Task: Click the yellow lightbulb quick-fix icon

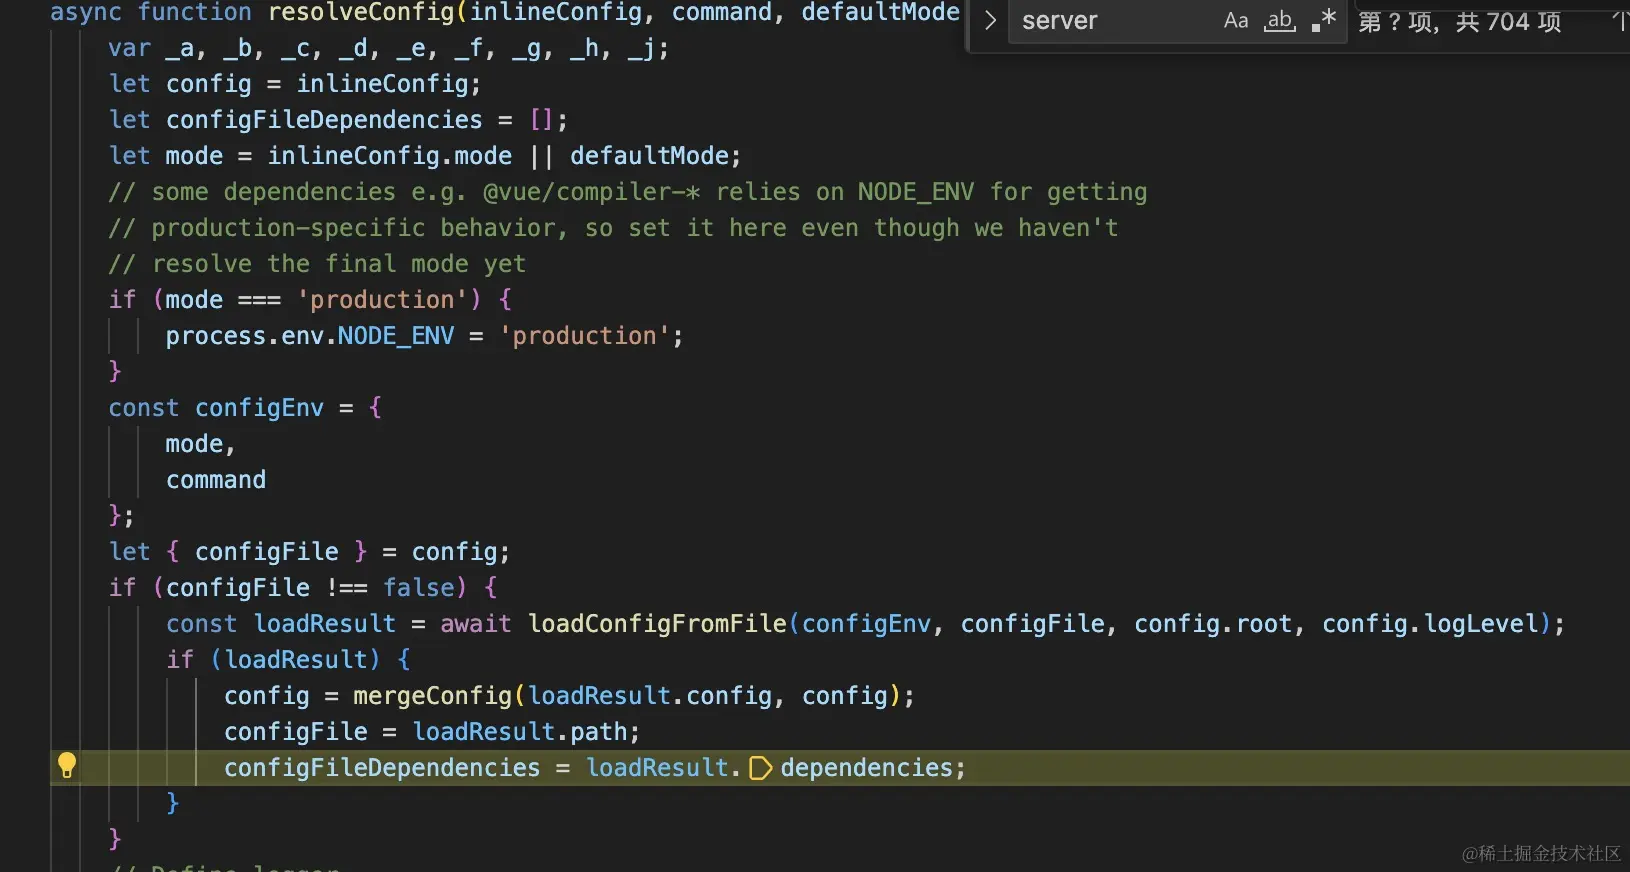Action: pyautogui.click(x=67, y=766)
